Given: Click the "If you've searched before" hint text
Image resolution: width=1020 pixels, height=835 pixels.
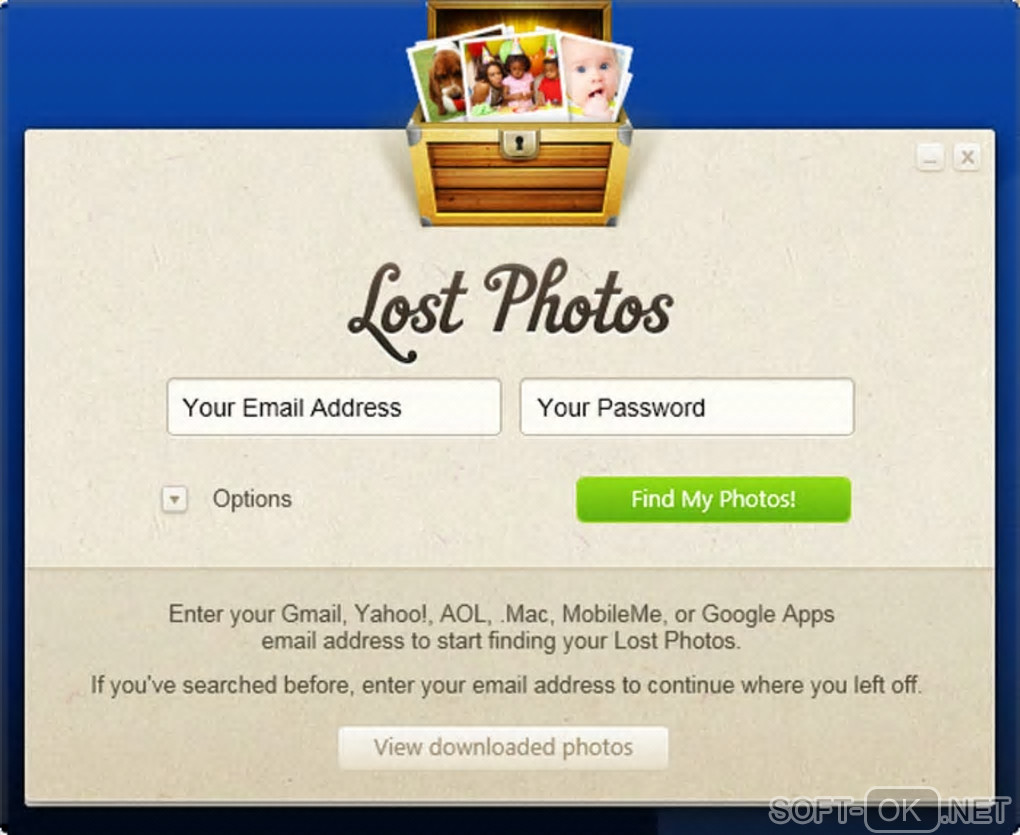Looking at the screenshot, I should tap(506, 685).
